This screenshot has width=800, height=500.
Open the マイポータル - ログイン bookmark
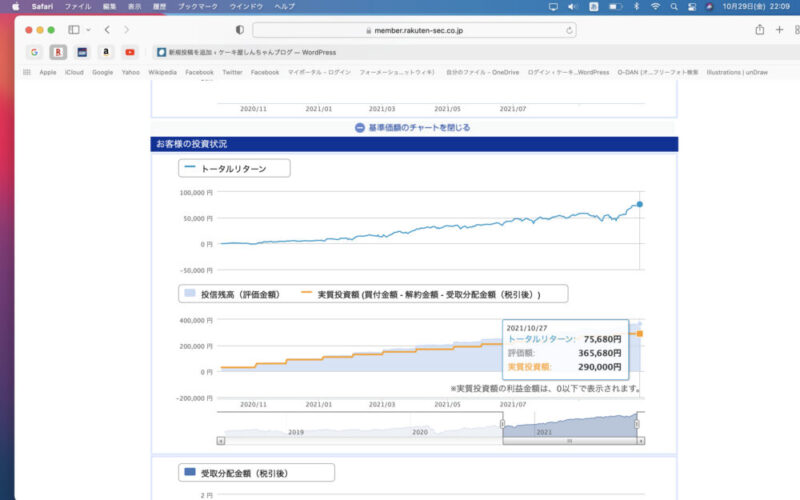coord(319,72)
